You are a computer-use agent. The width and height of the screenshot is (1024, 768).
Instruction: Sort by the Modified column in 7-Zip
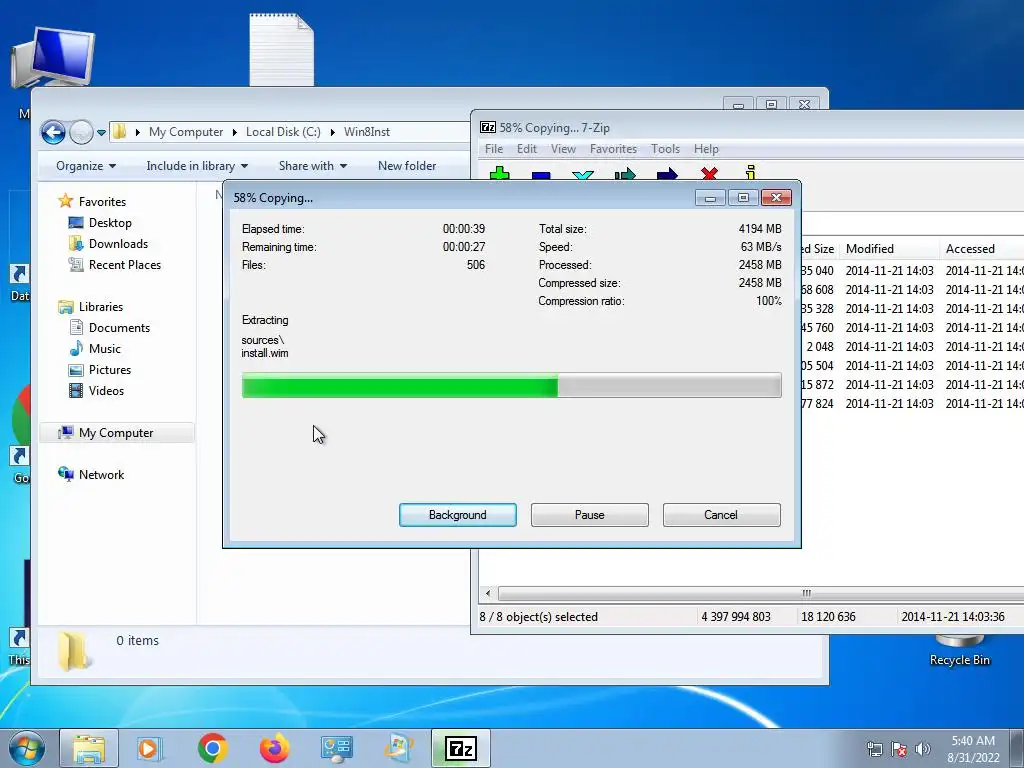pos(888,249)
